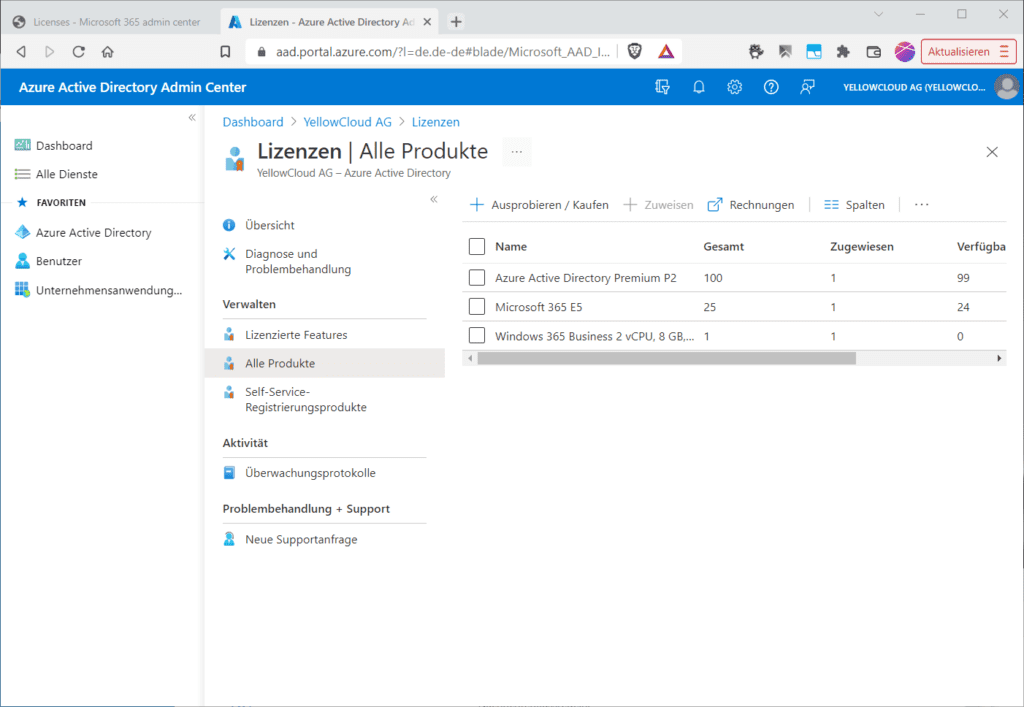The width and height of the screenshot is (1024, 707).
Task: Sort by Gesamt column header
Action: (724, 246)
